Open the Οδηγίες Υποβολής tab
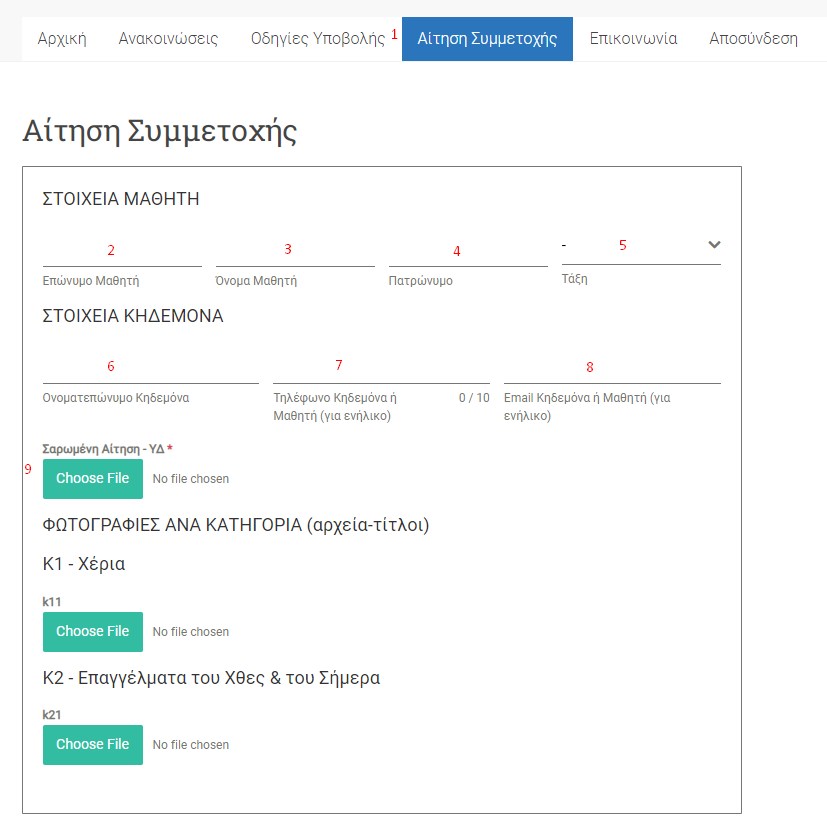The width and height of the screenshot is (827, 825). pyautogui.click(x=317, y=39)
